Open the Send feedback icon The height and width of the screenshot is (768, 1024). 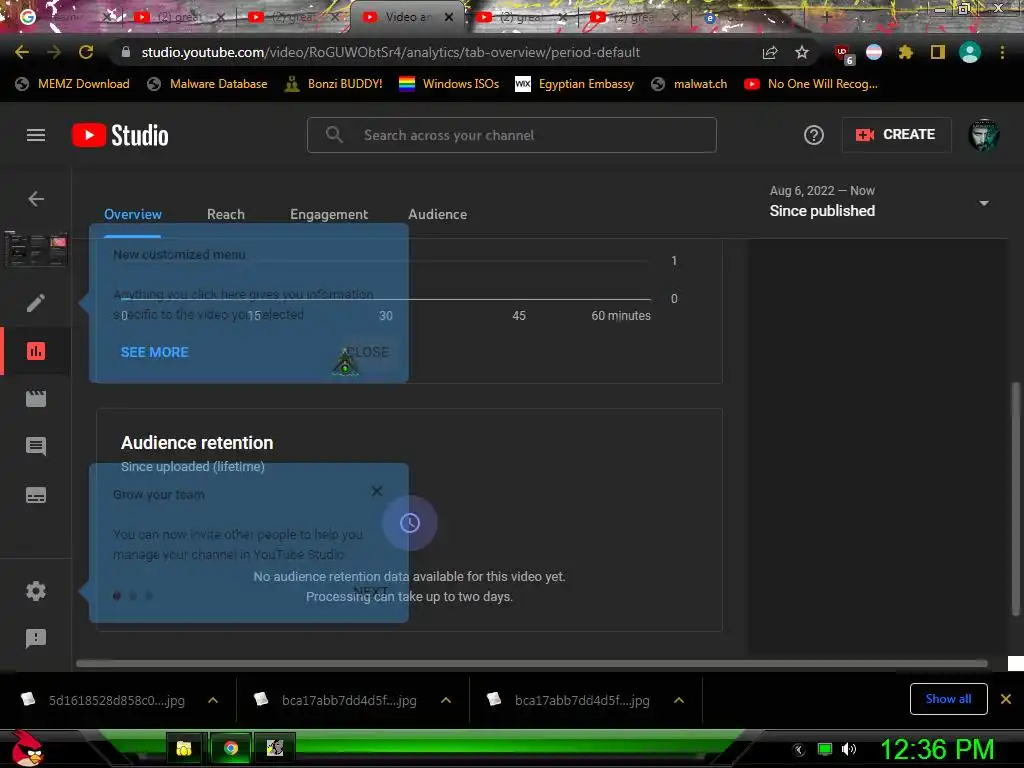click(x=36, y=639)
